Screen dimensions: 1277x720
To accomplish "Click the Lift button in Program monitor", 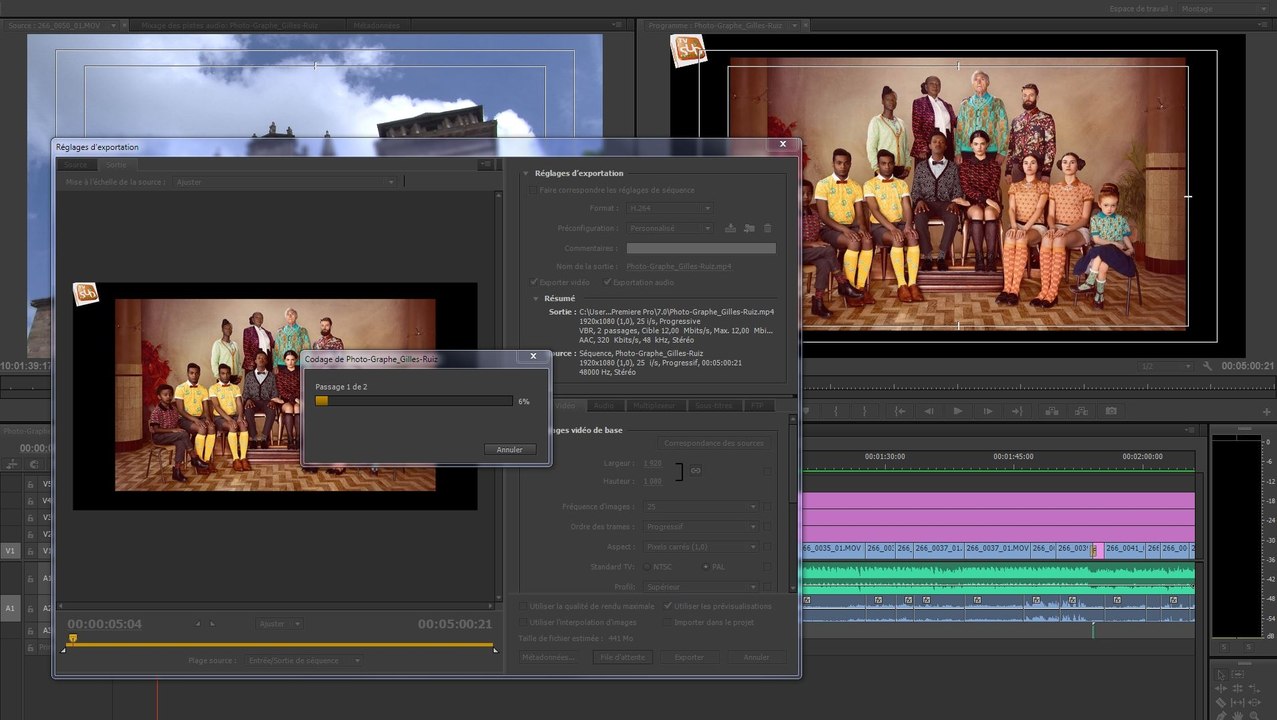I will pos(1051,411).
